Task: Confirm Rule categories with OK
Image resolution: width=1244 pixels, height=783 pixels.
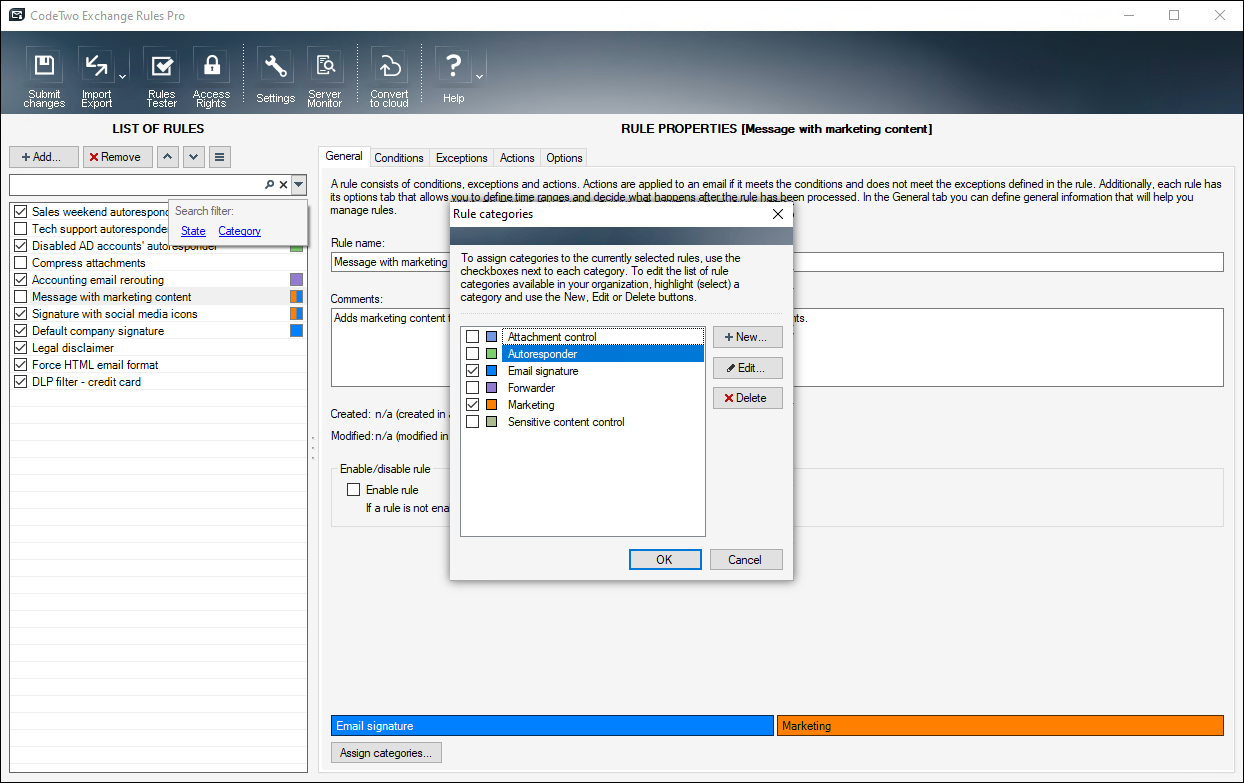Action: coord(665,560)
